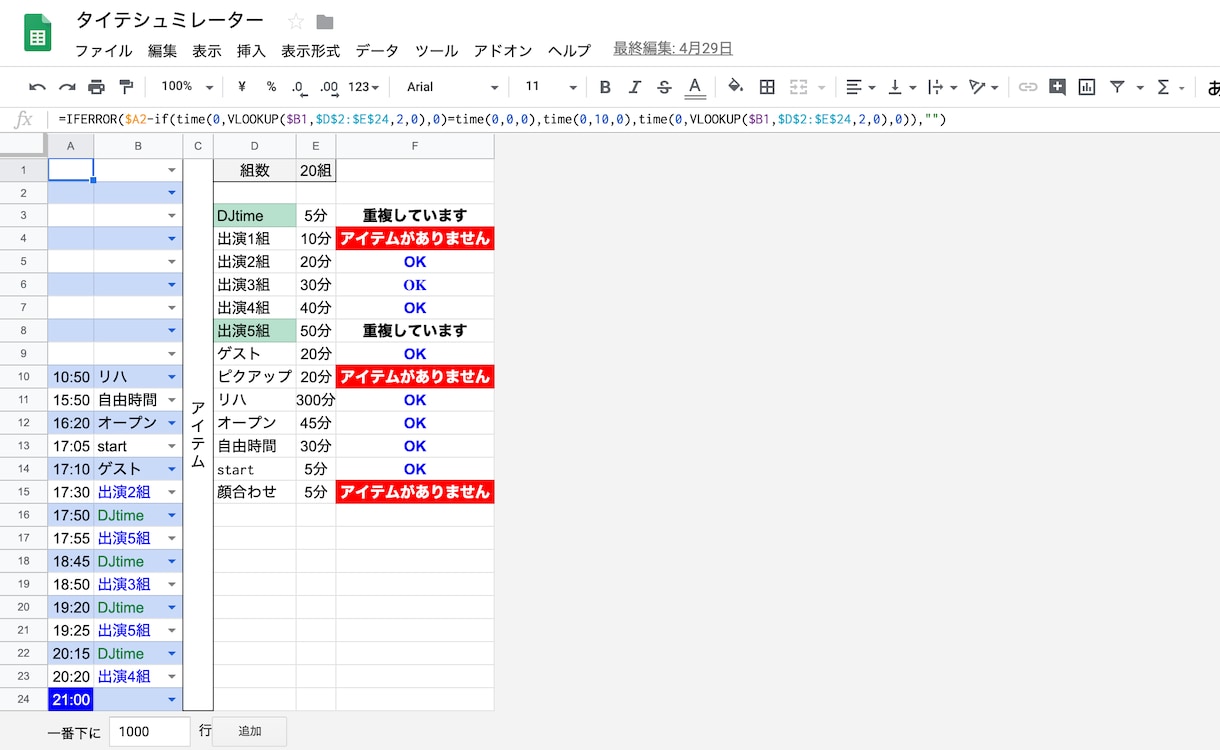Click the redo arrow in the toolbar
The width and height of the screenshot is (1220, 750).
(x=67, y=87)
